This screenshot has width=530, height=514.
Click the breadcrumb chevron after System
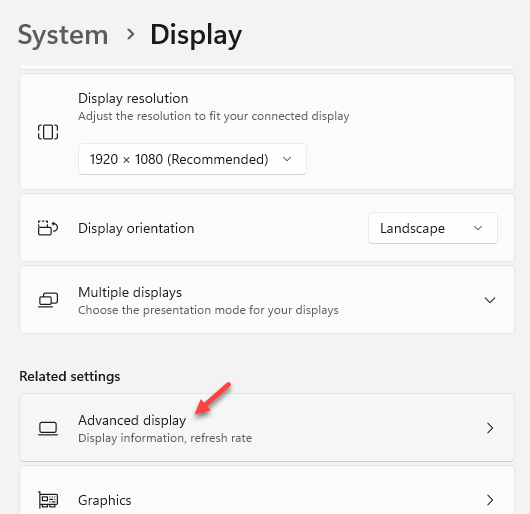[x=130, y=34]
